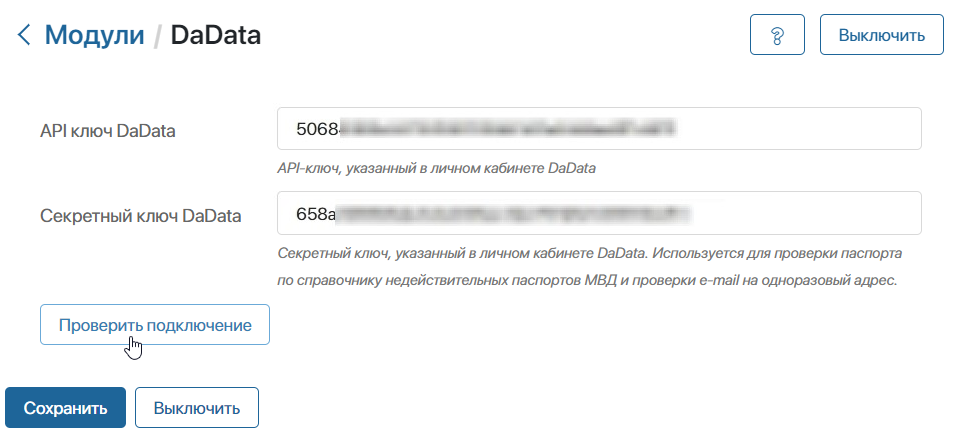Click the API ключ DaData label
Viewport: 957px width, 446px height.
coord(107,131)
